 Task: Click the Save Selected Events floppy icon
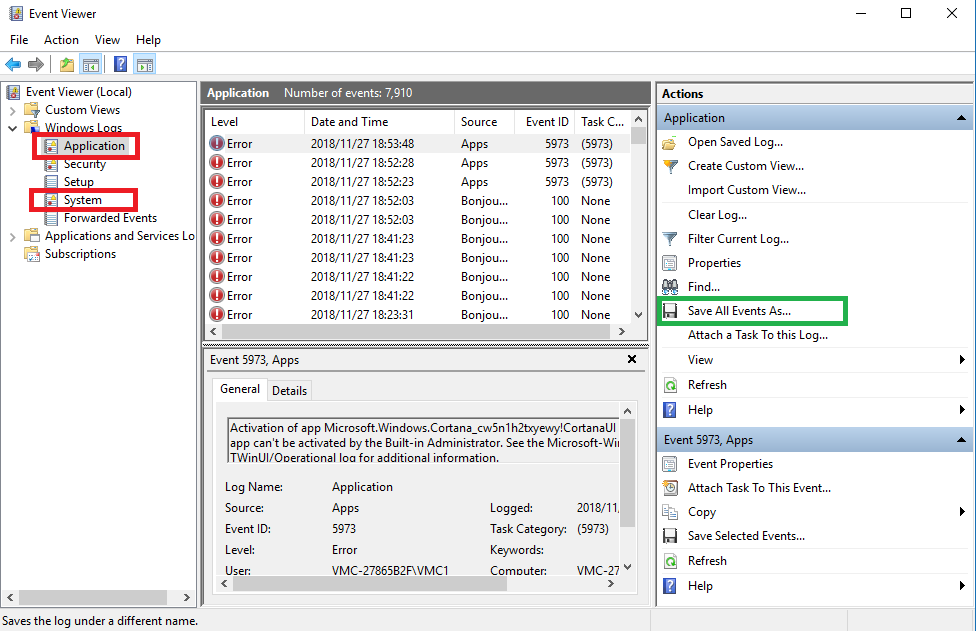point(670,536)
